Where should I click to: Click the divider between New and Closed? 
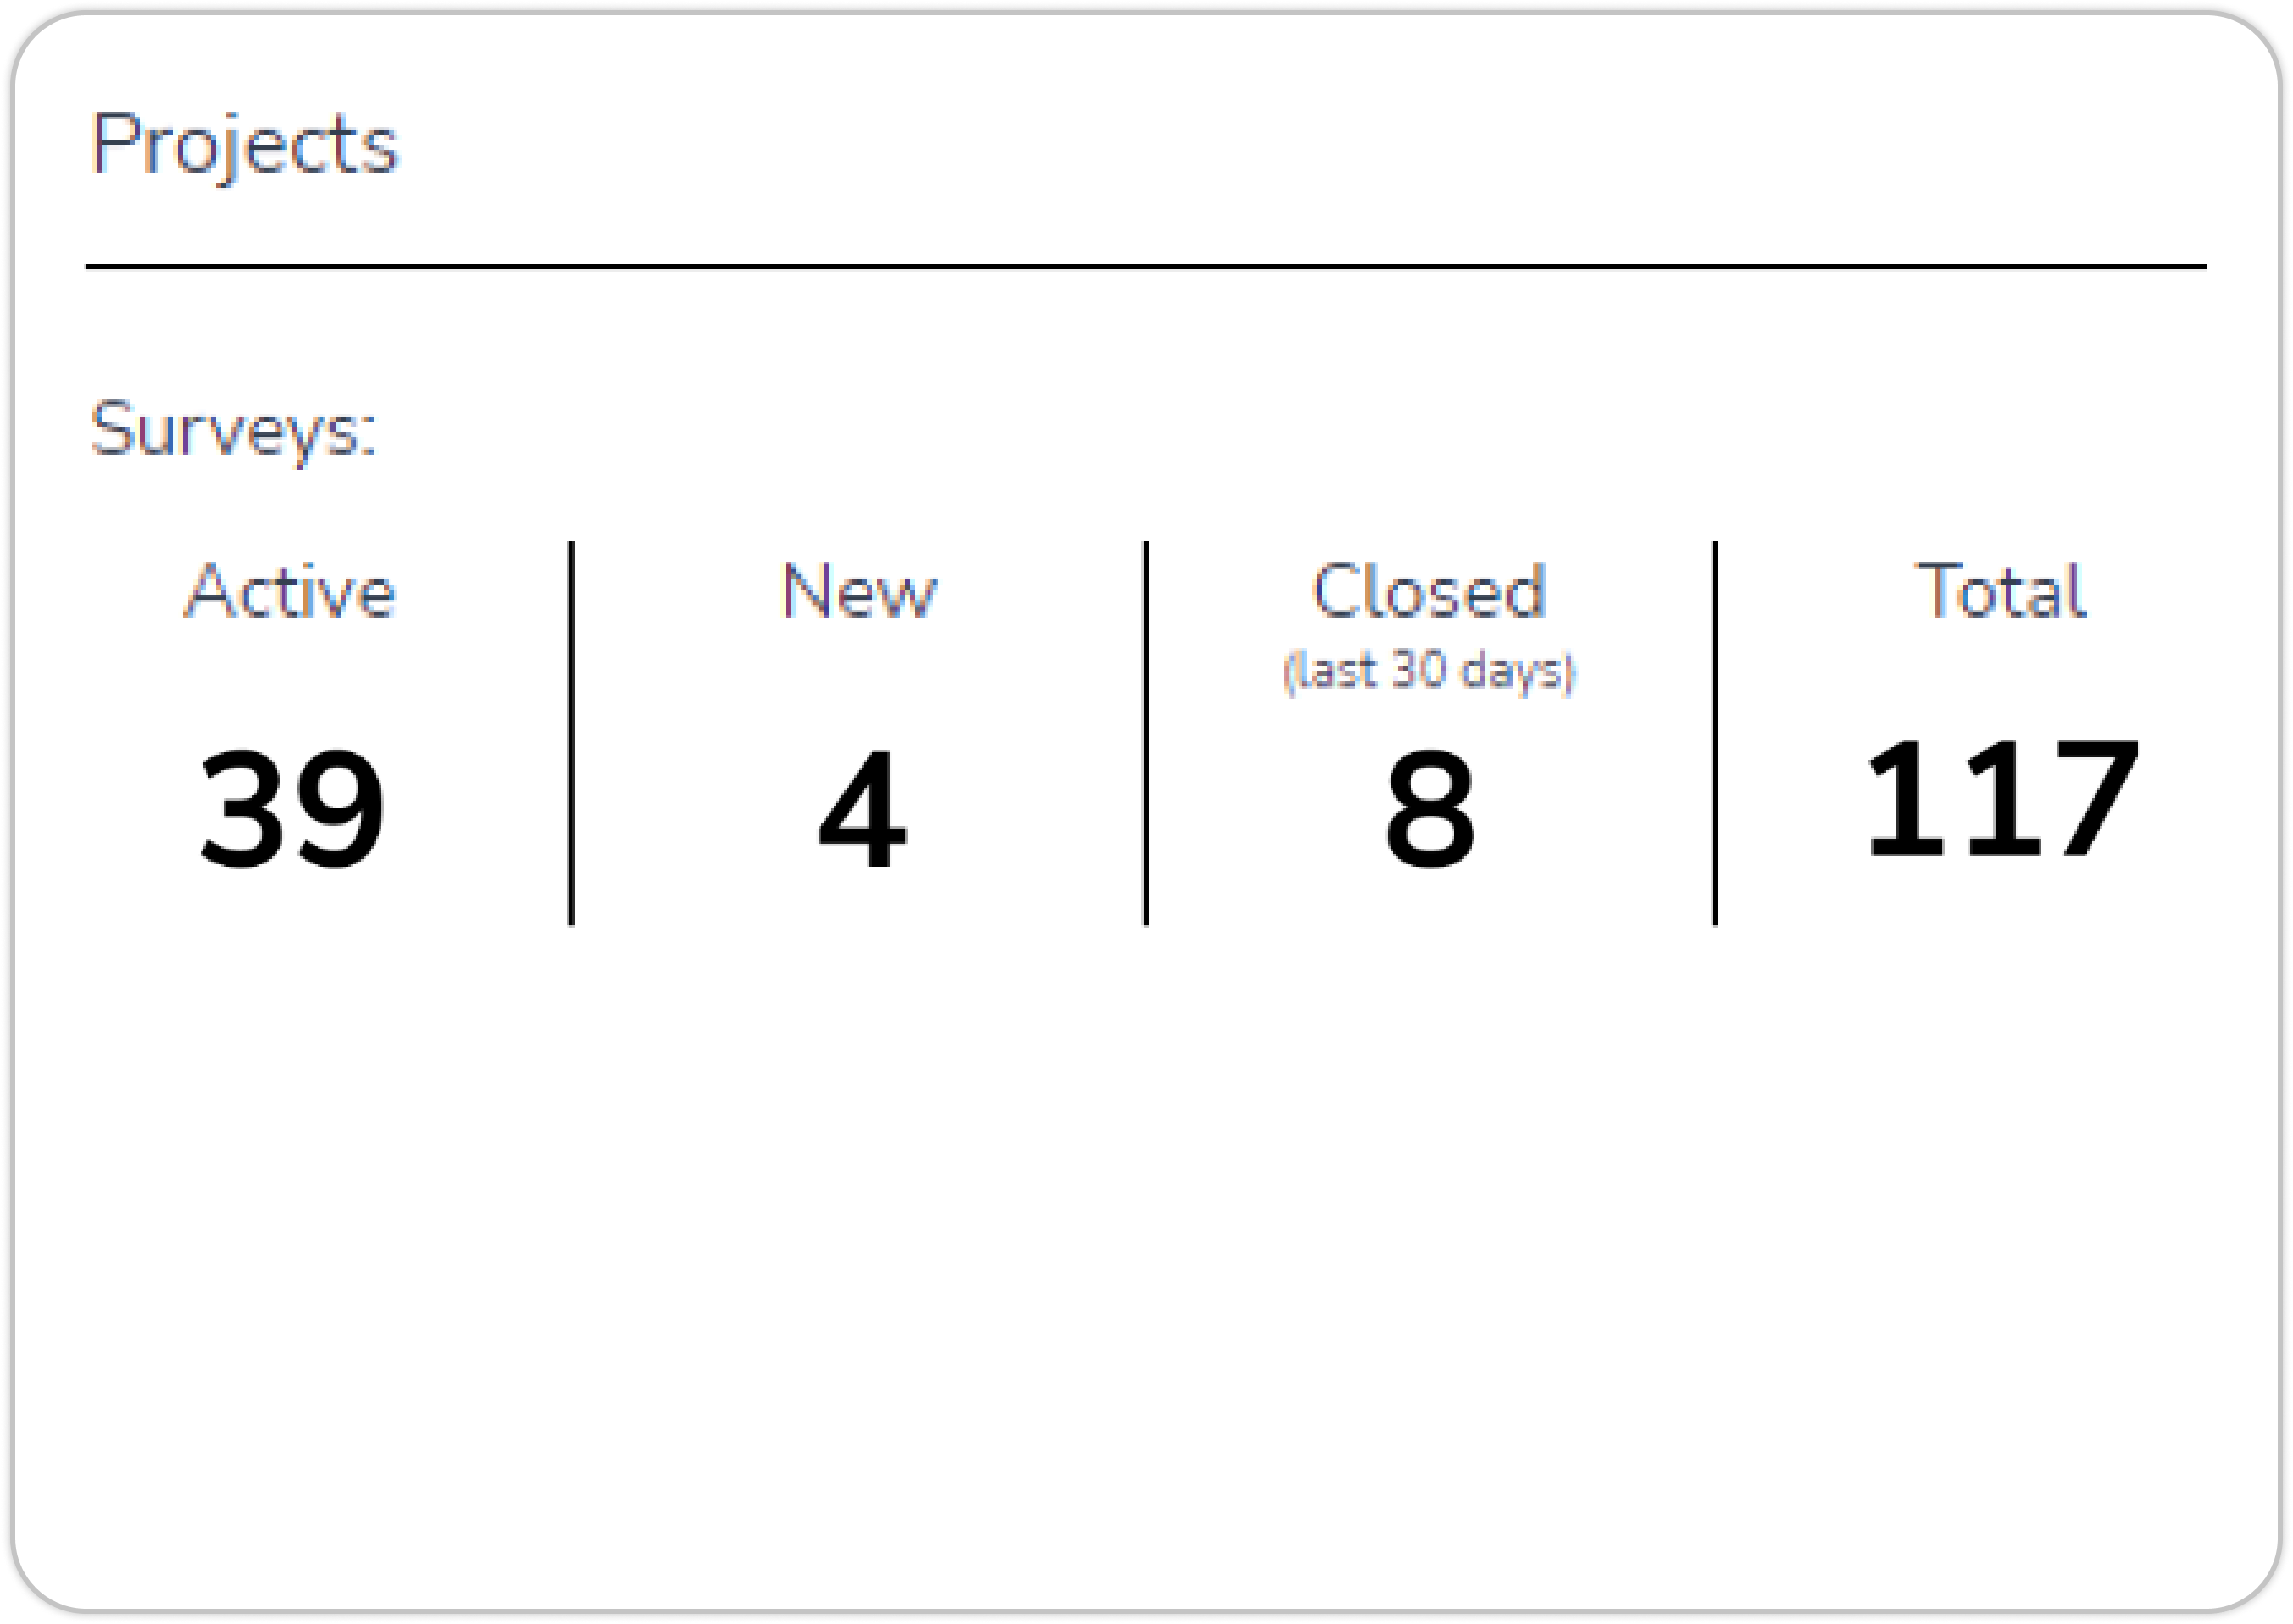(1146, 733)
